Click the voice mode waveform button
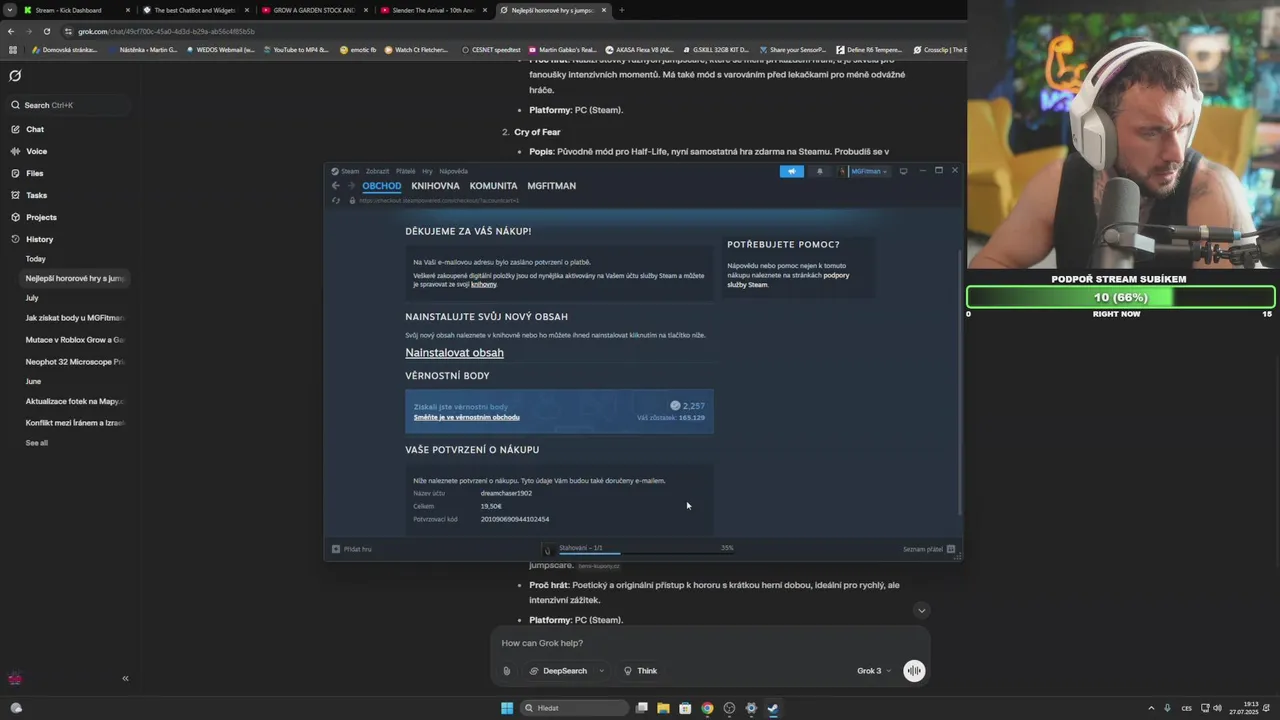Viewport: 1280px width, 720px height. 914,671
